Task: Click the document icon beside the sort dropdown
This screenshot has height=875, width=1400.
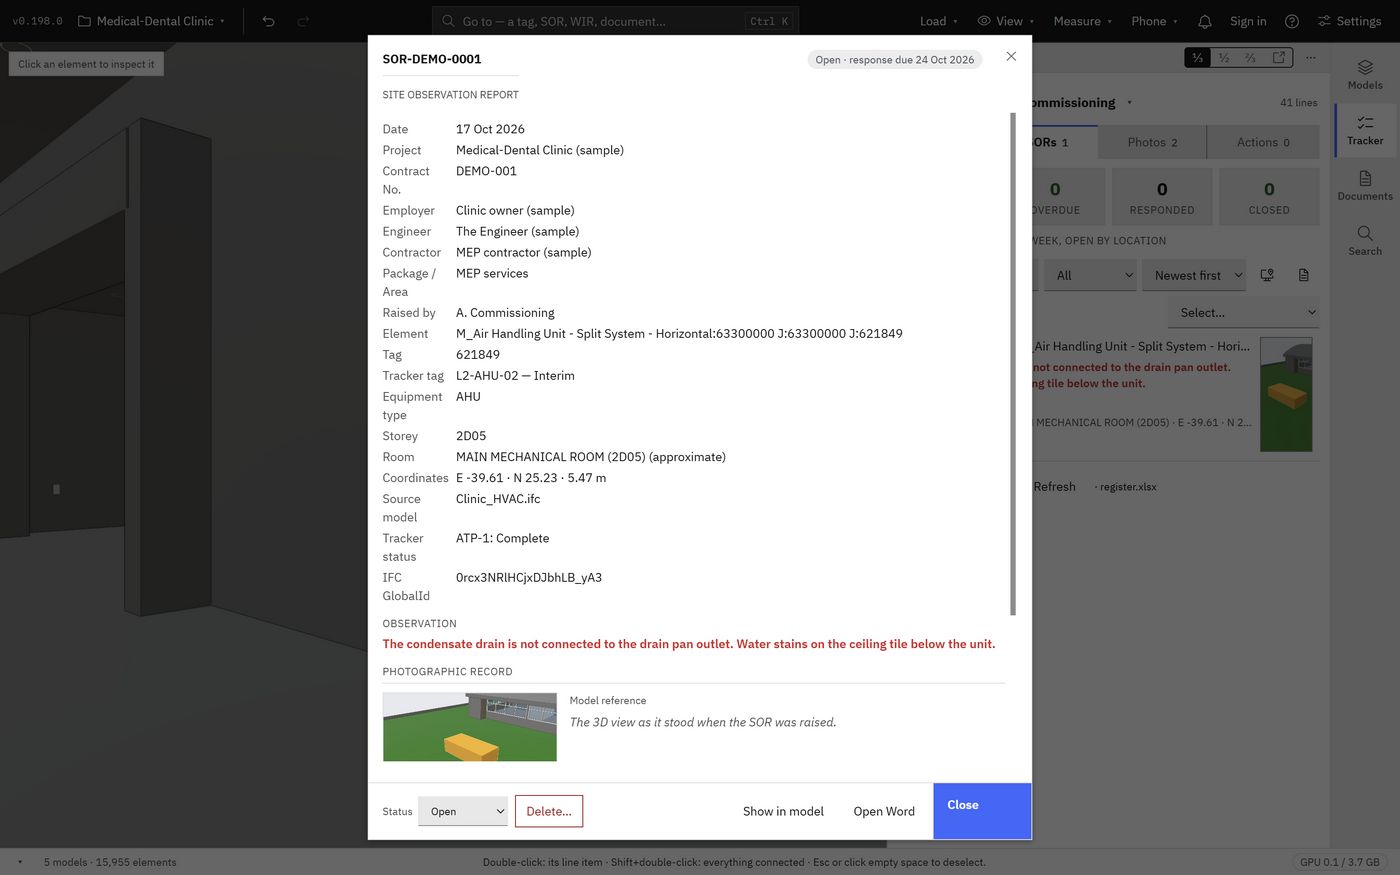Action: point(1304,275)
